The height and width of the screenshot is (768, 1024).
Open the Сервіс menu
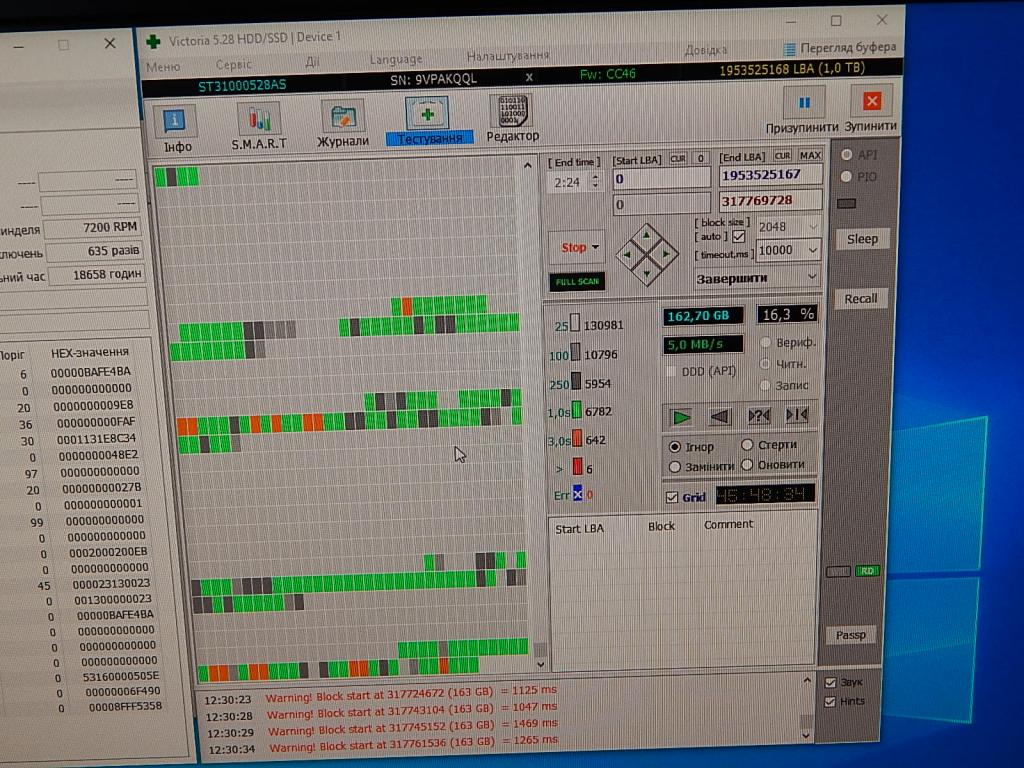tap(233, 63)
